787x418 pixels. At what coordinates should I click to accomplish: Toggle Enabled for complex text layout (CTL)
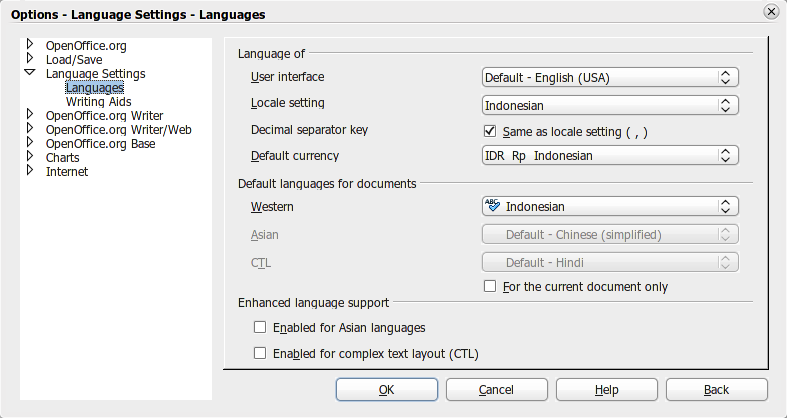tap(260, 353)
